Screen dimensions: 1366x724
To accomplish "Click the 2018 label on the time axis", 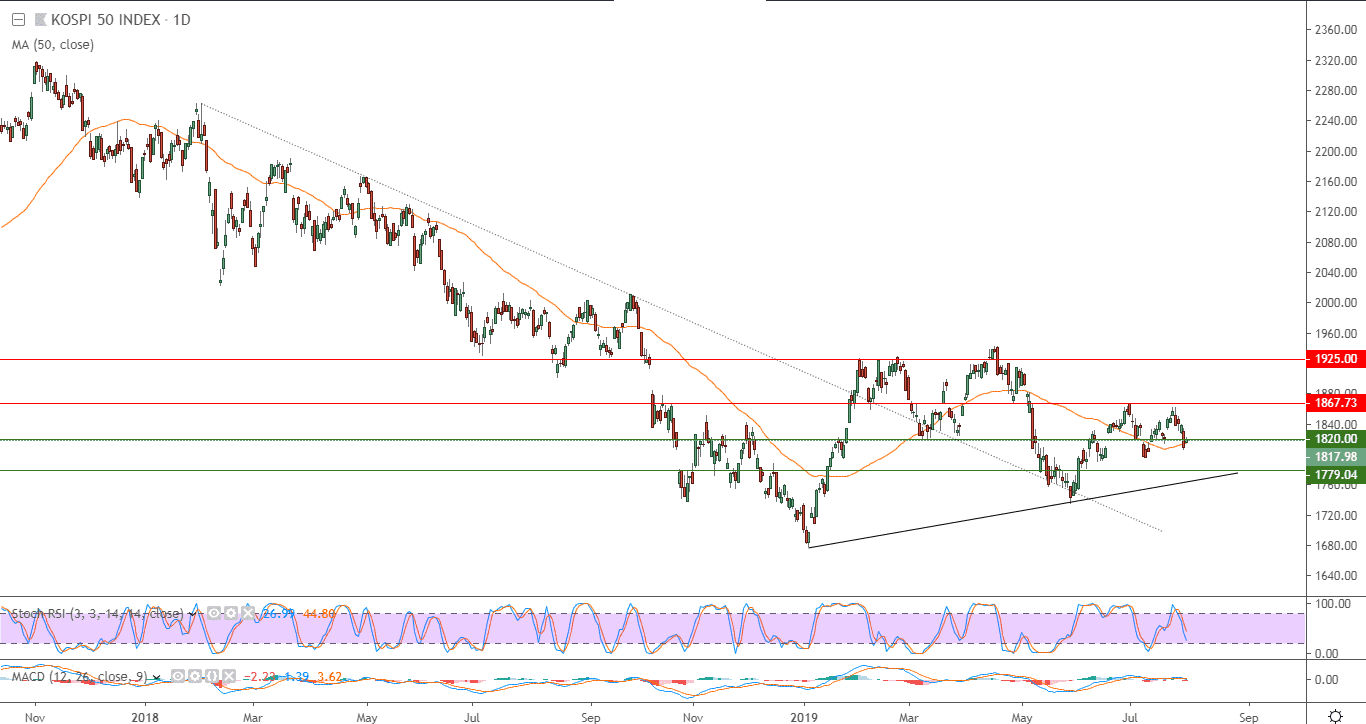I will (x=145, y=716).
